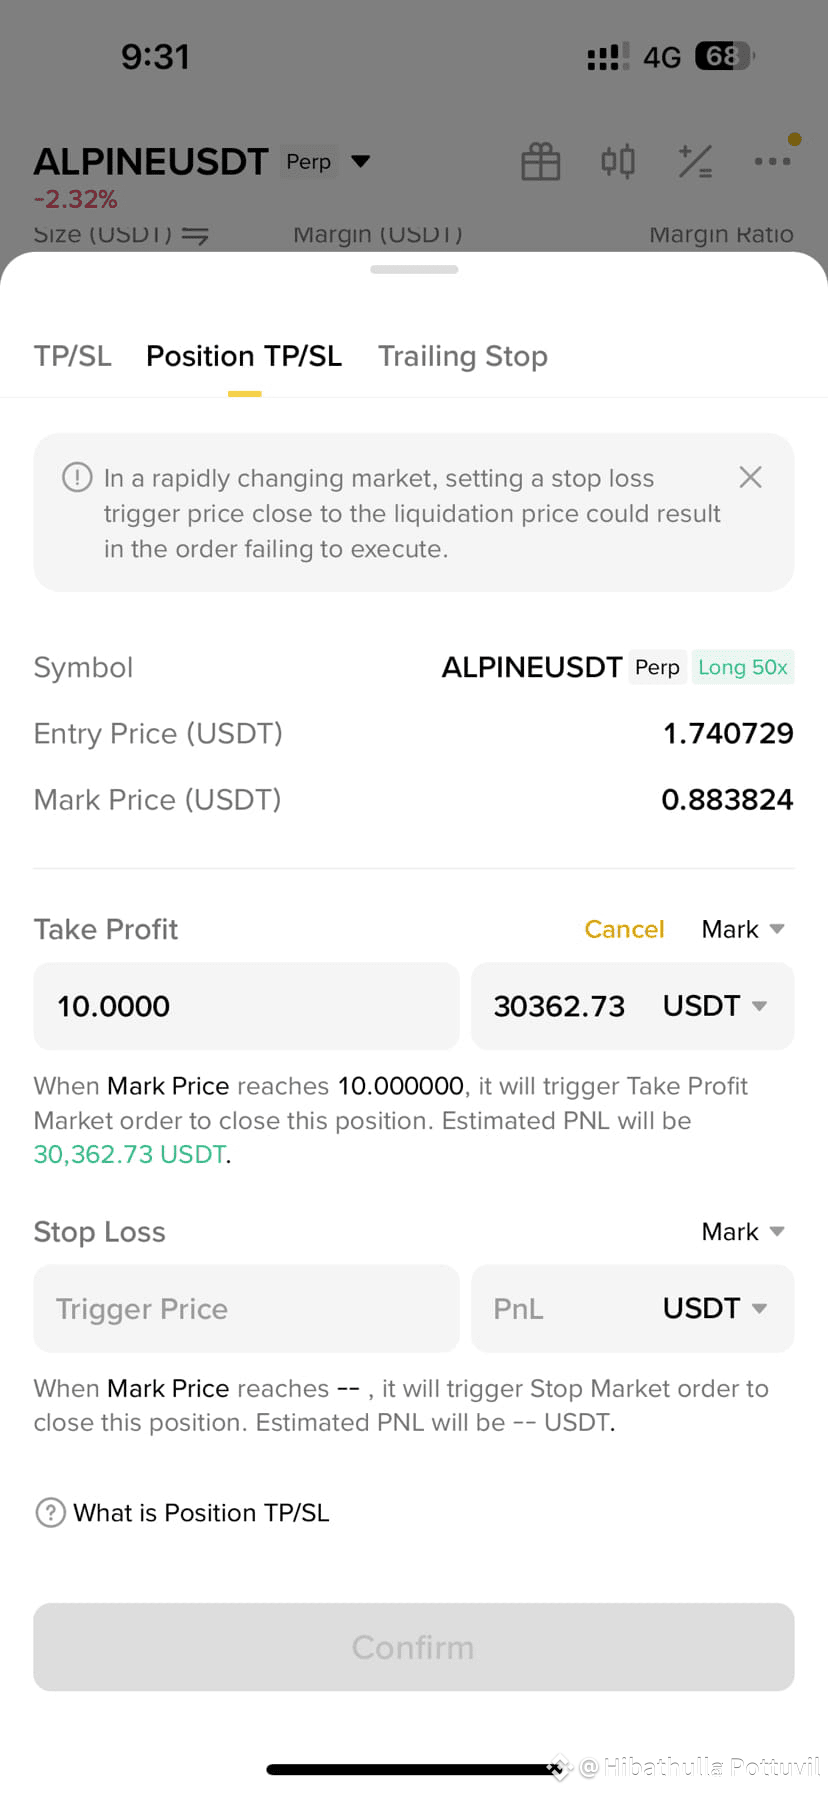Screen dimensions: 828x1793
Task: Open What is Position TP/SL link
Action: 201,1512
